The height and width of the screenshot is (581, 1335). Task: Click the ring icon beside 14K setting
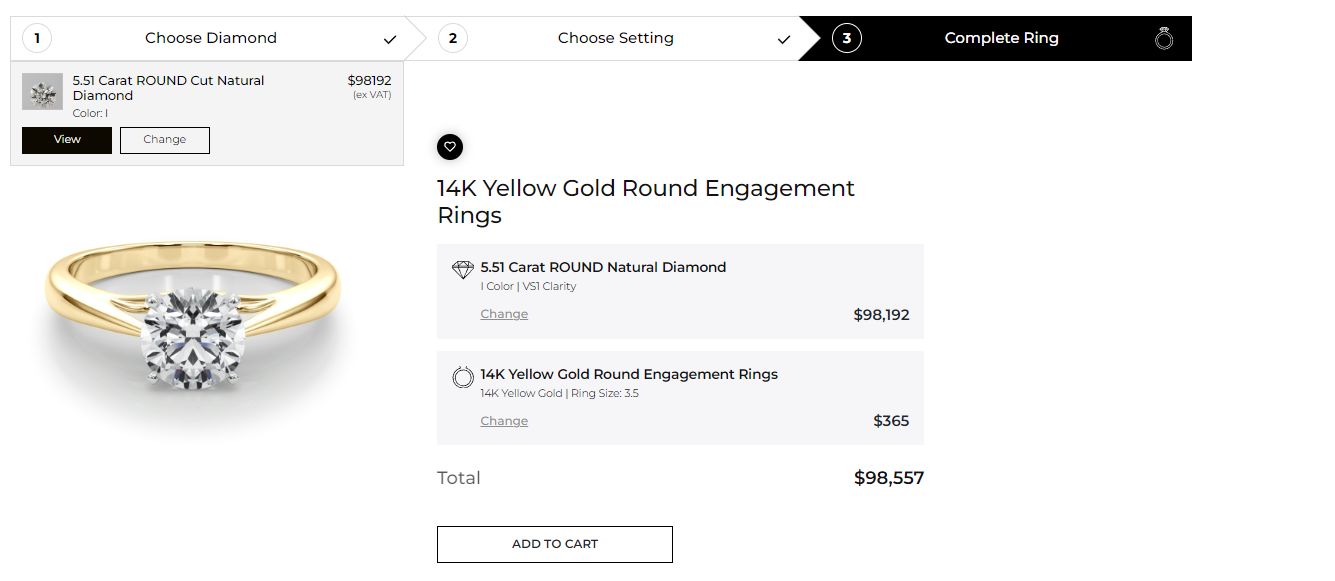click(462, 377)
